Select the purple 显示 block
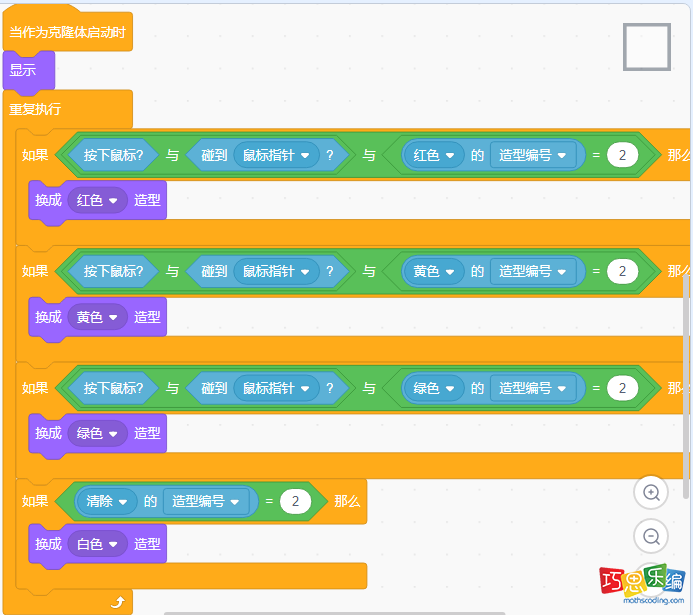This screenshot has height=615, width=693. (24, 71)
